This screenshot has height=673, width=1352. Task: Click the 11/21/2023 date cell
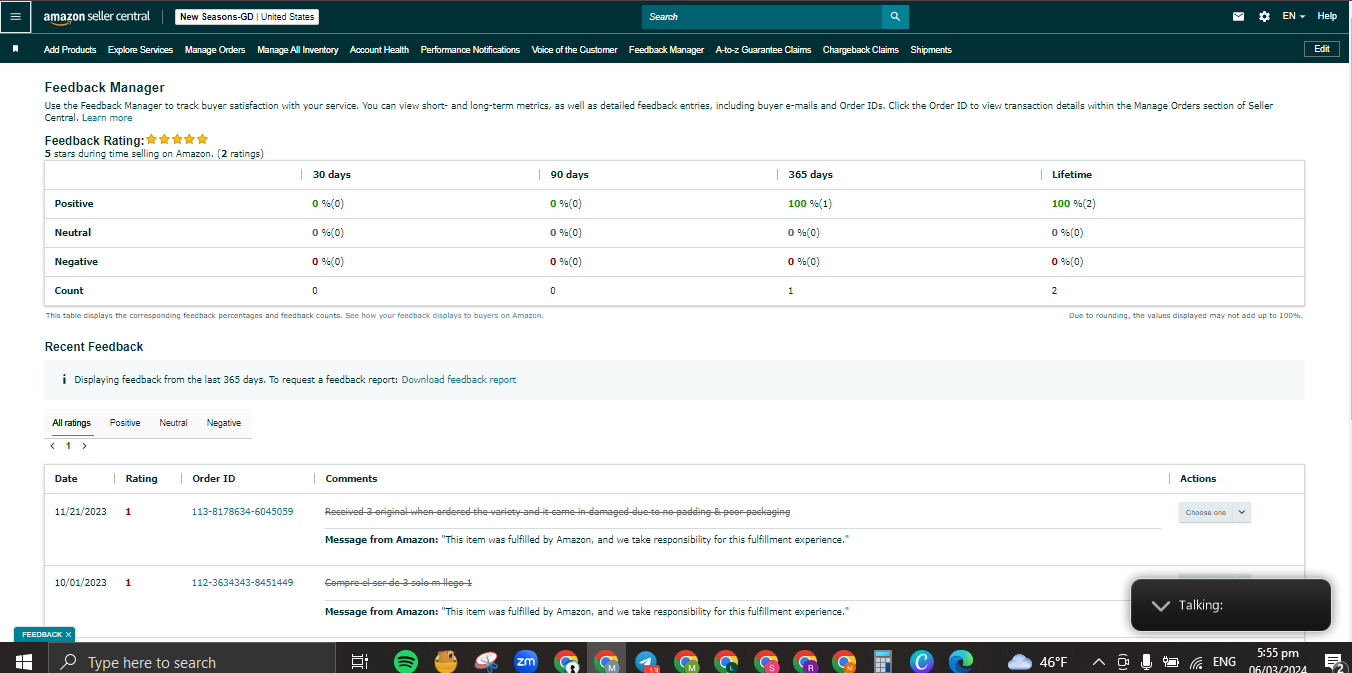80,512
